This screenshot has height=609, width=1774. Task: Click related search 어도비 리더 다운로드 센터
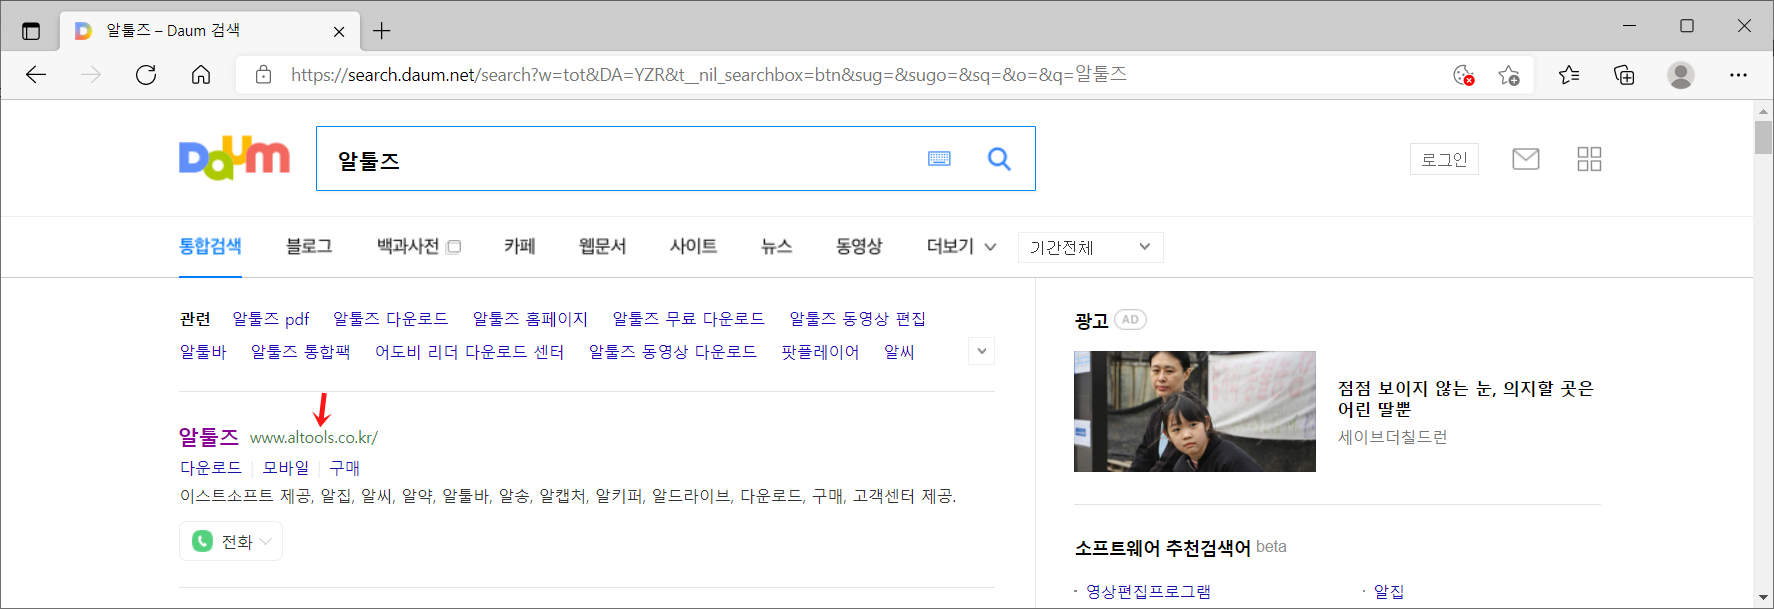pyautogui.click(x=470, y=352)
